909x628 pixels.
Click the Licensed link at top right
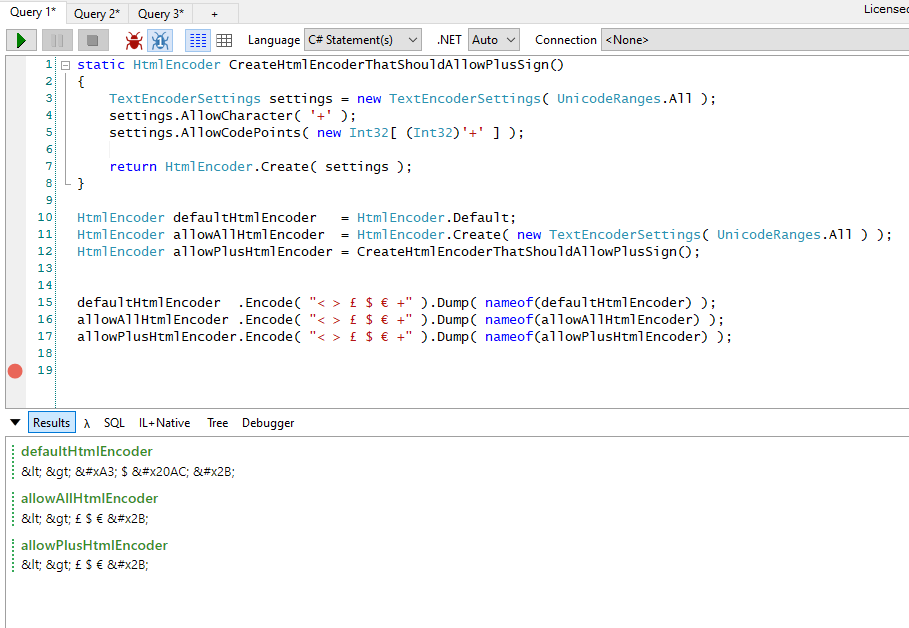(x=886, y=8)
